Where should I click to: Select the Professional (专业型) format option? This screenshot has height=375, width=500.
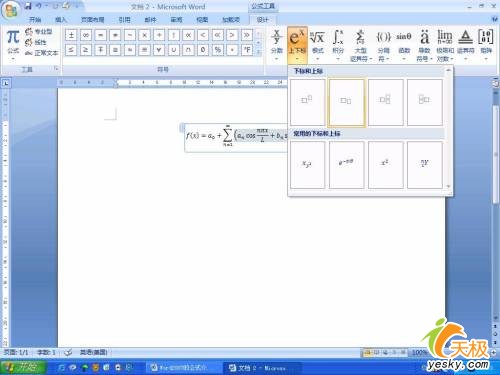[39, 32]
